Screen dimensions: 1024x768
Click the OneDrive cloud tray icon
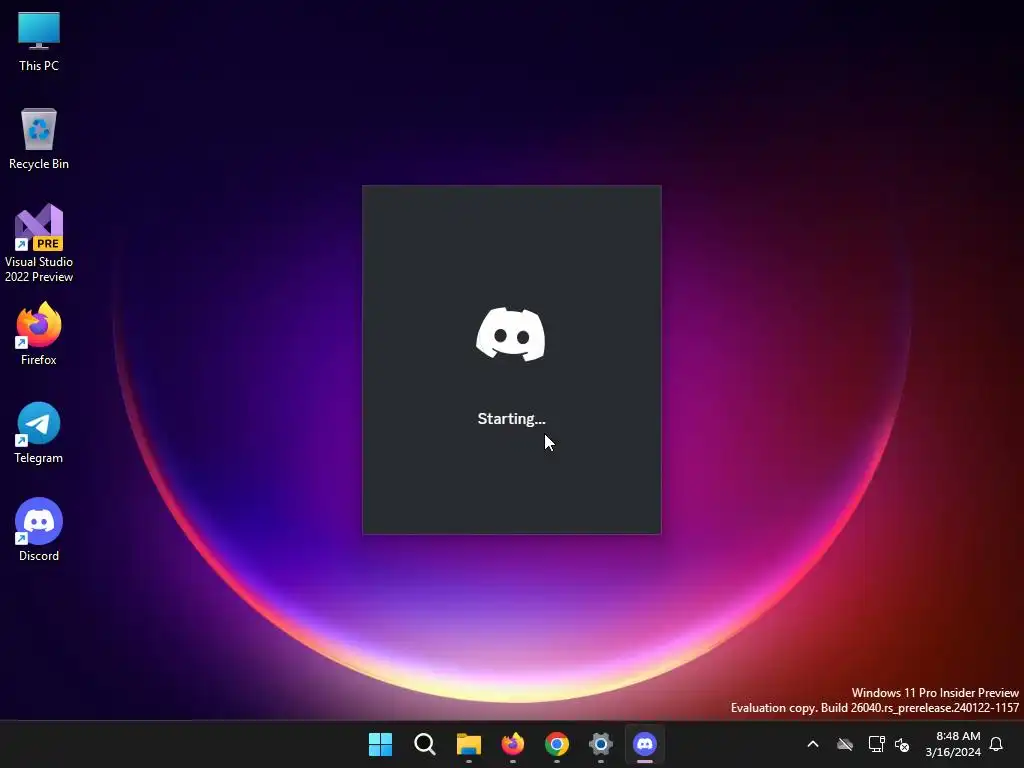point(845,744)
